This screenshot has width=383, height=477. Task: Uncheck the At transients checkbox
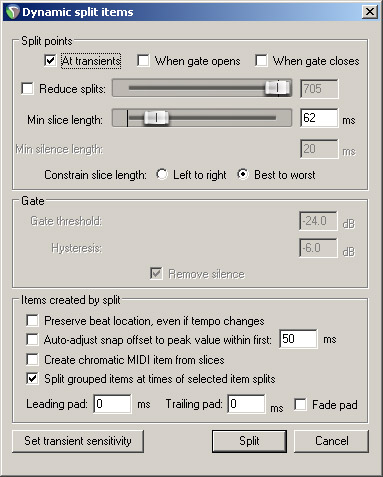click(50, 61)
